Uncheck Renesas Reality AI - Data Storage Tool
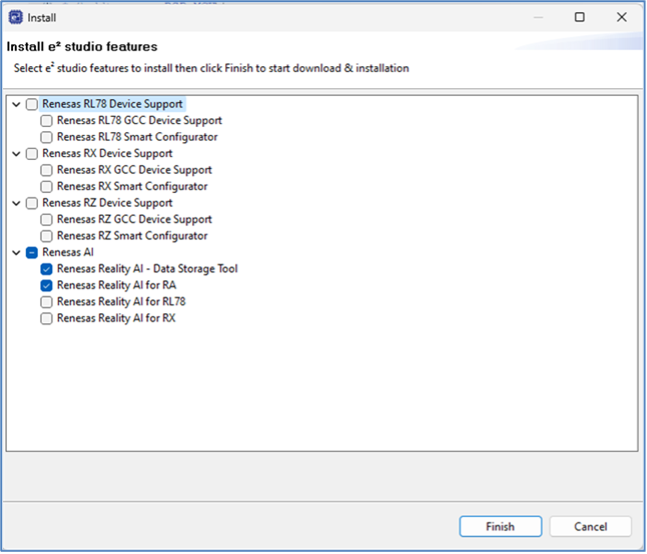Viewport: 647px width, 554px height. coord(47,269)
